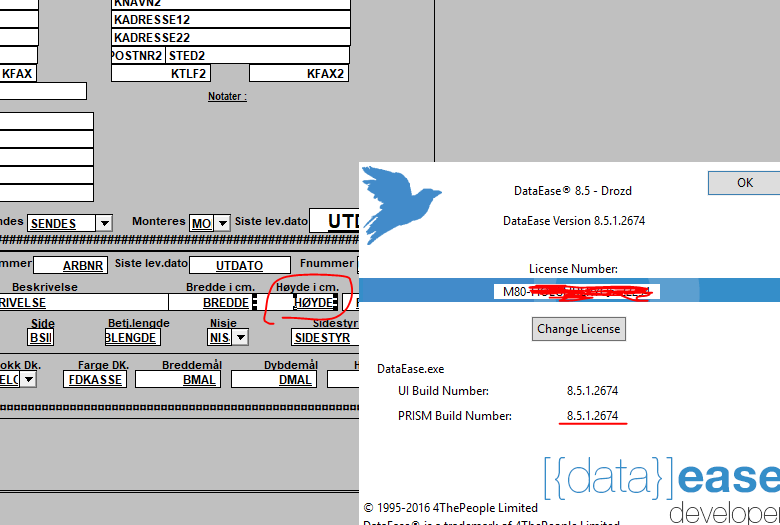Viewport: 780px width, 525px height.
Task: Select the BLENGDE field
Action: click(x=132, y=337)
